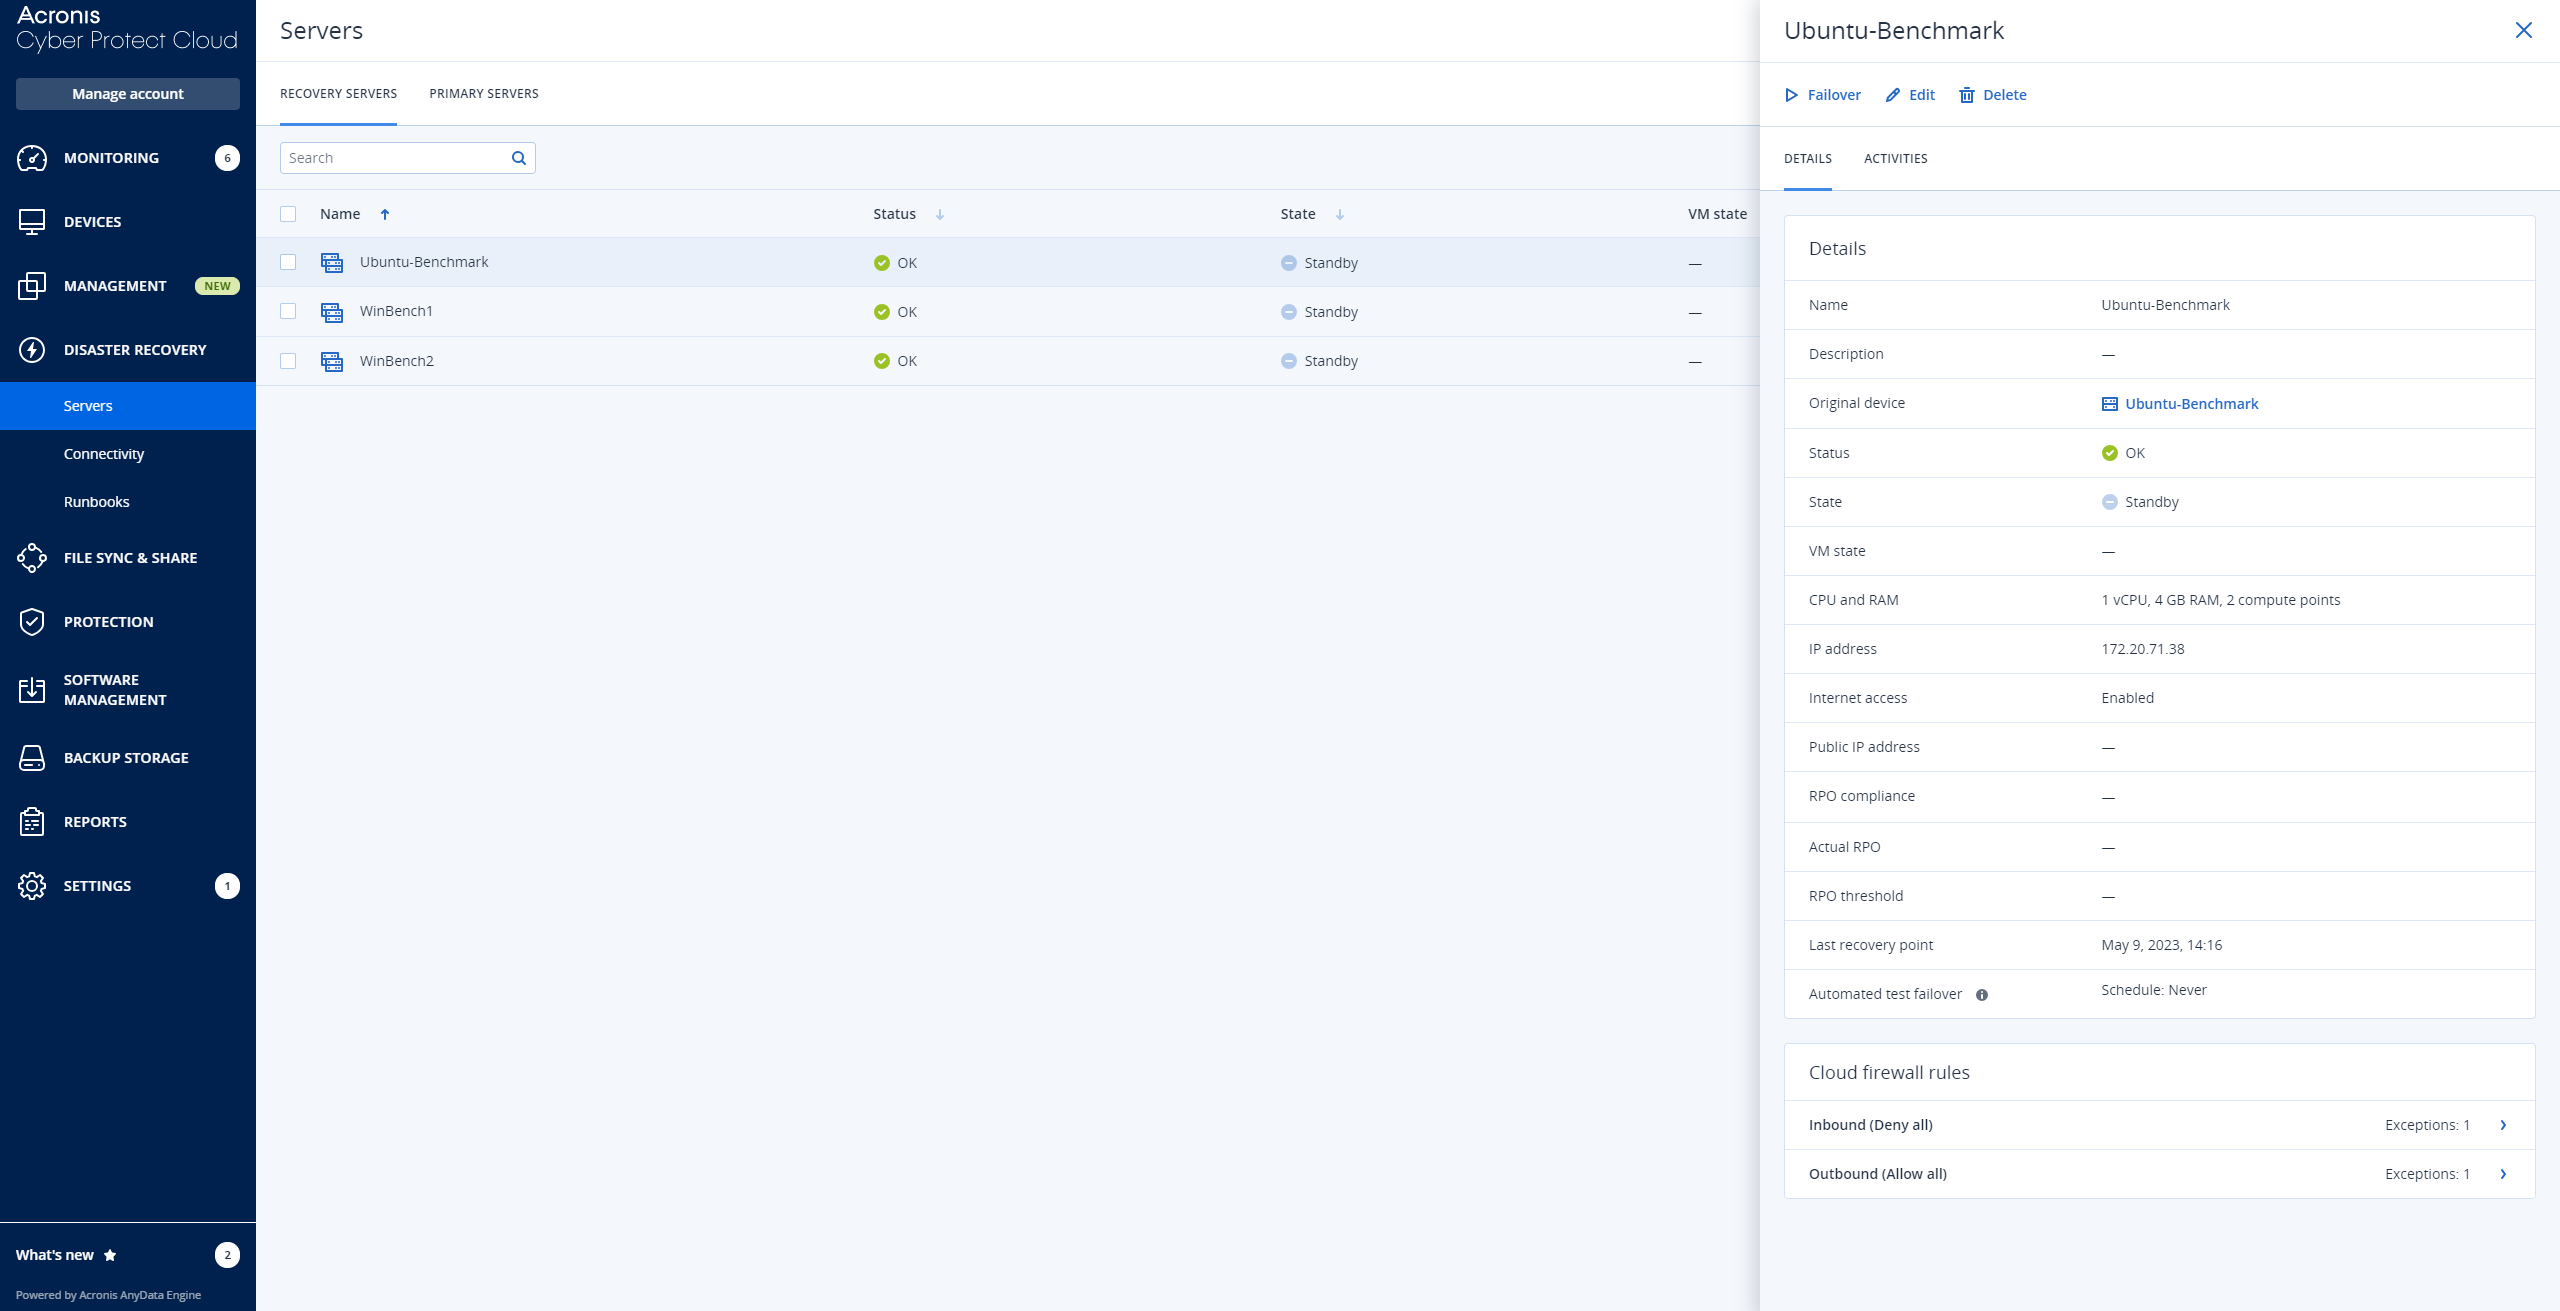The height and width of the screenshot is (1311, 2560).
Task: Click the Delete button label
Action: pyautogui.click(x=2005, y=95)
